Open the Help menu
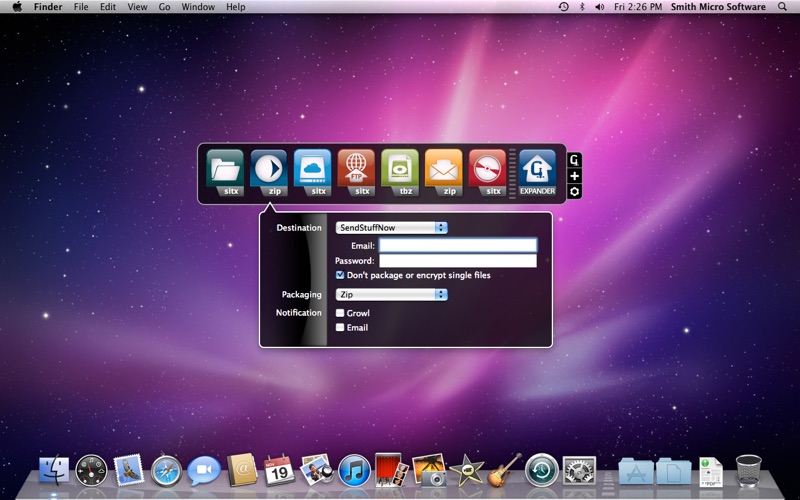Image resolution: width=800 pixels, height=500 pixels. 236,7
